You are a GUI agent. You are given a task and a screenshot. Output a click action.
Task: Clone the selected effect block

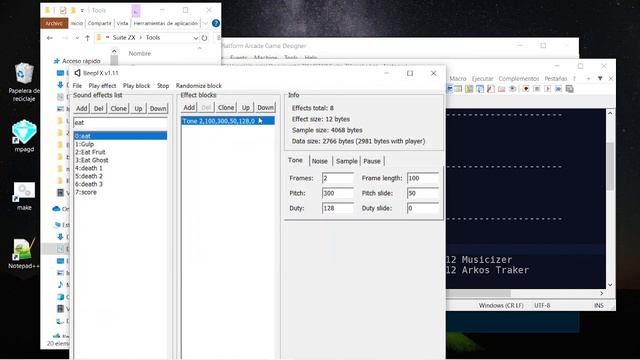pos(226,107)
